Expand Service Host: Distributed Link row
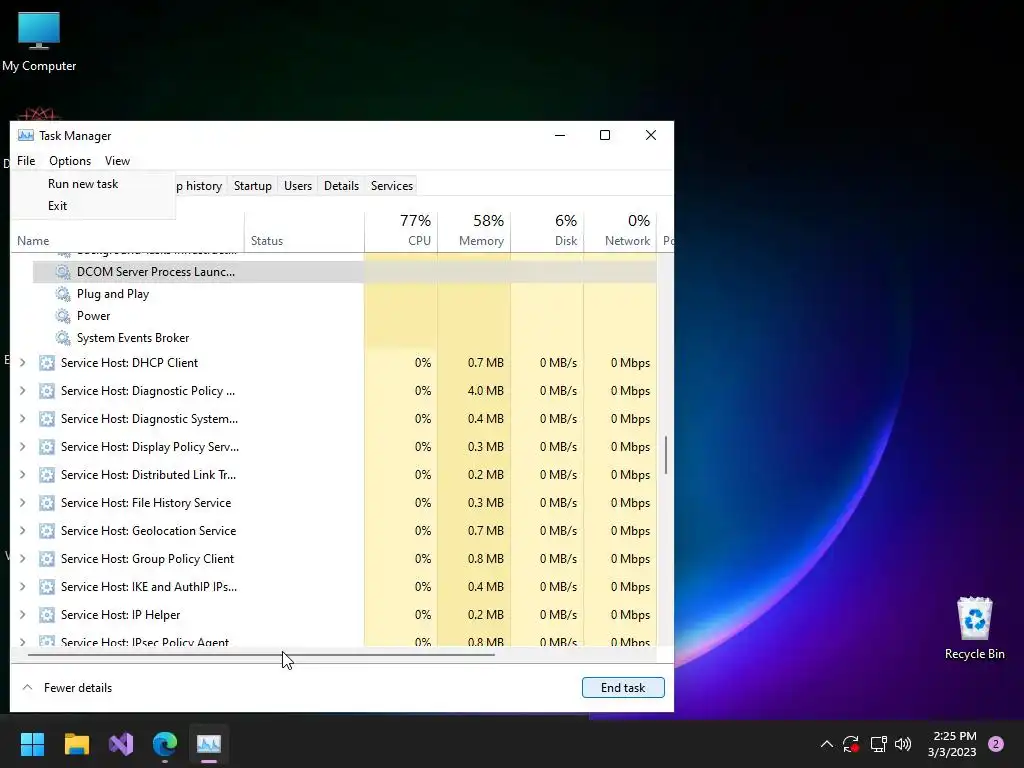 coord(23,475)
